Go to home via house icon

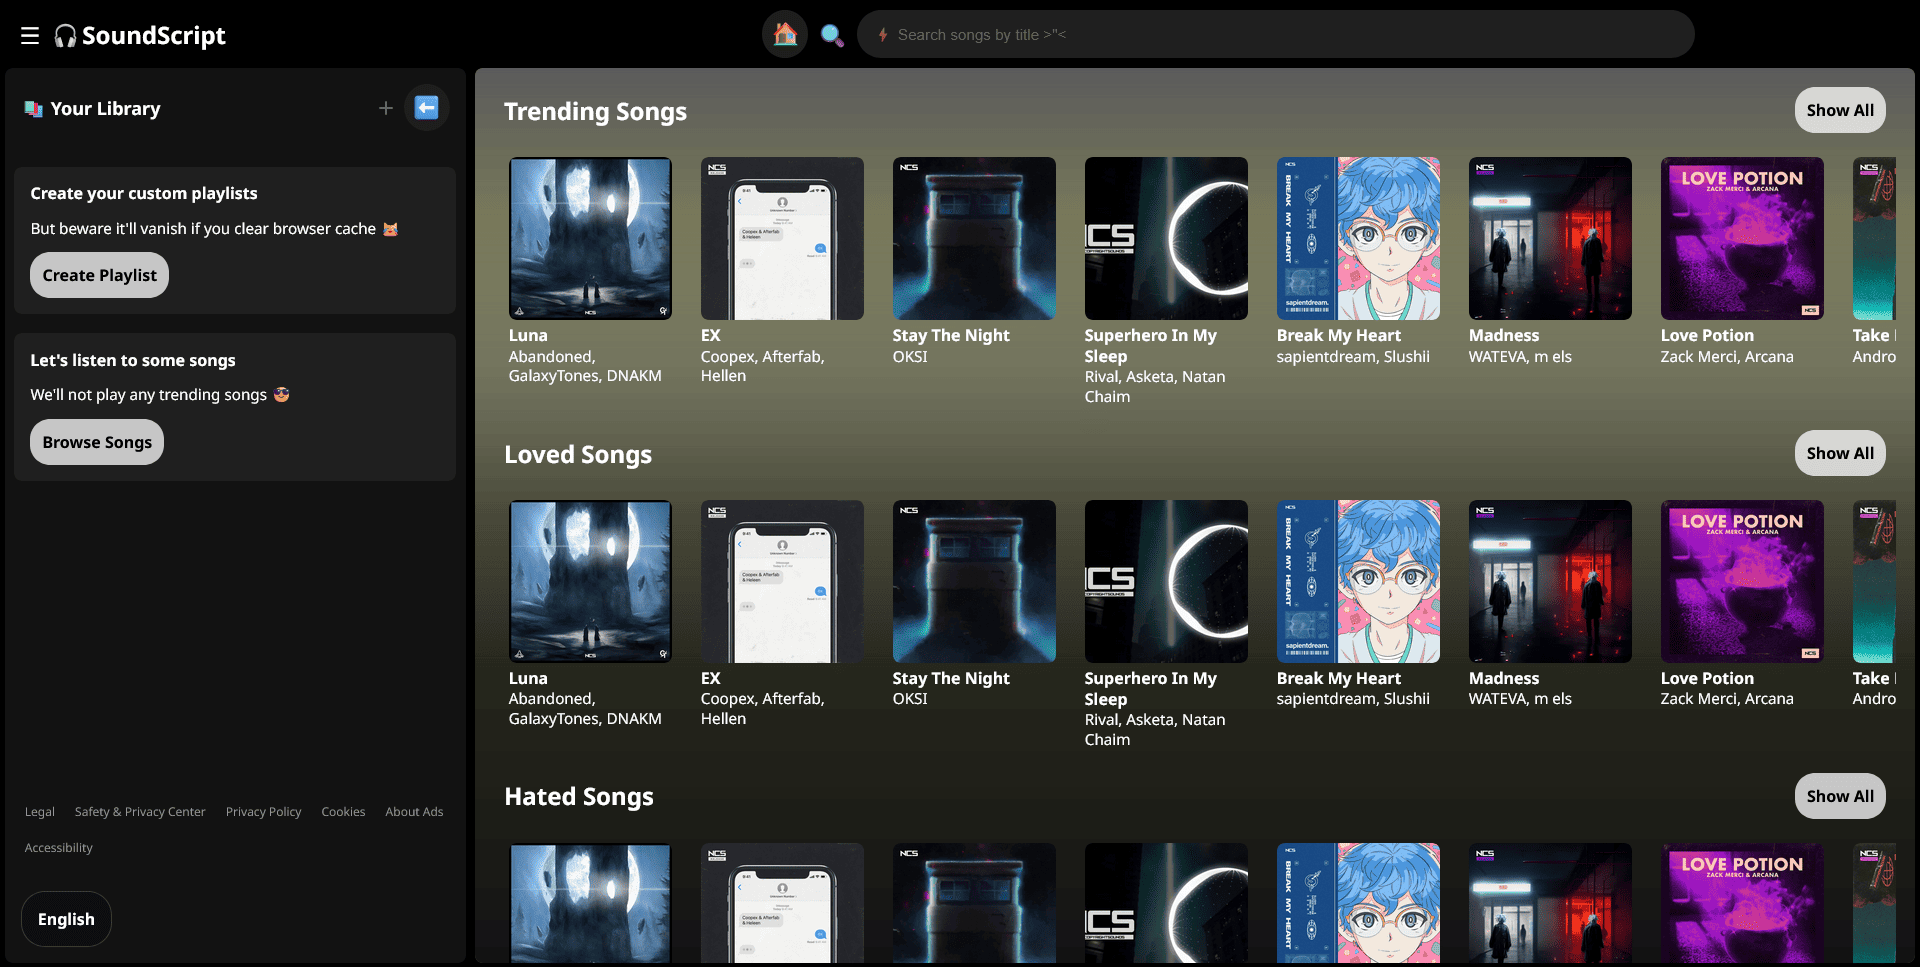coord(785,35)
